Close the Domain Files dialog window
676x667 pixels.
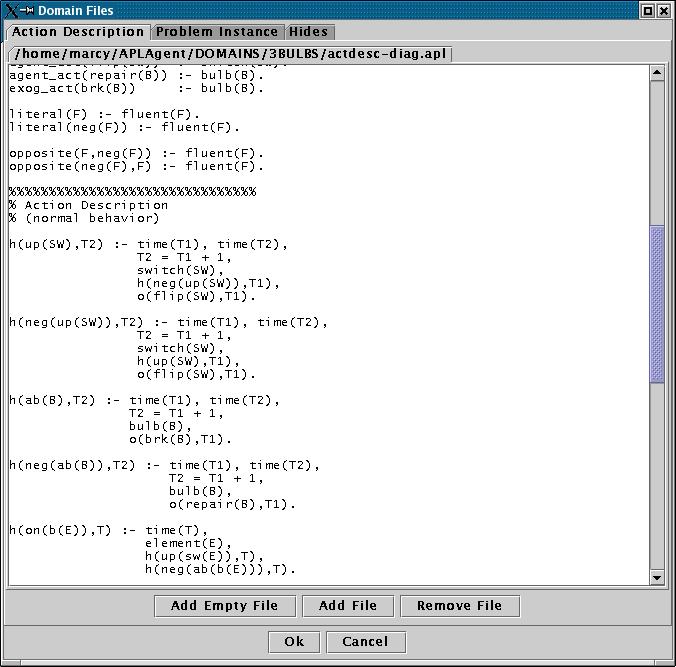(664, 10)
